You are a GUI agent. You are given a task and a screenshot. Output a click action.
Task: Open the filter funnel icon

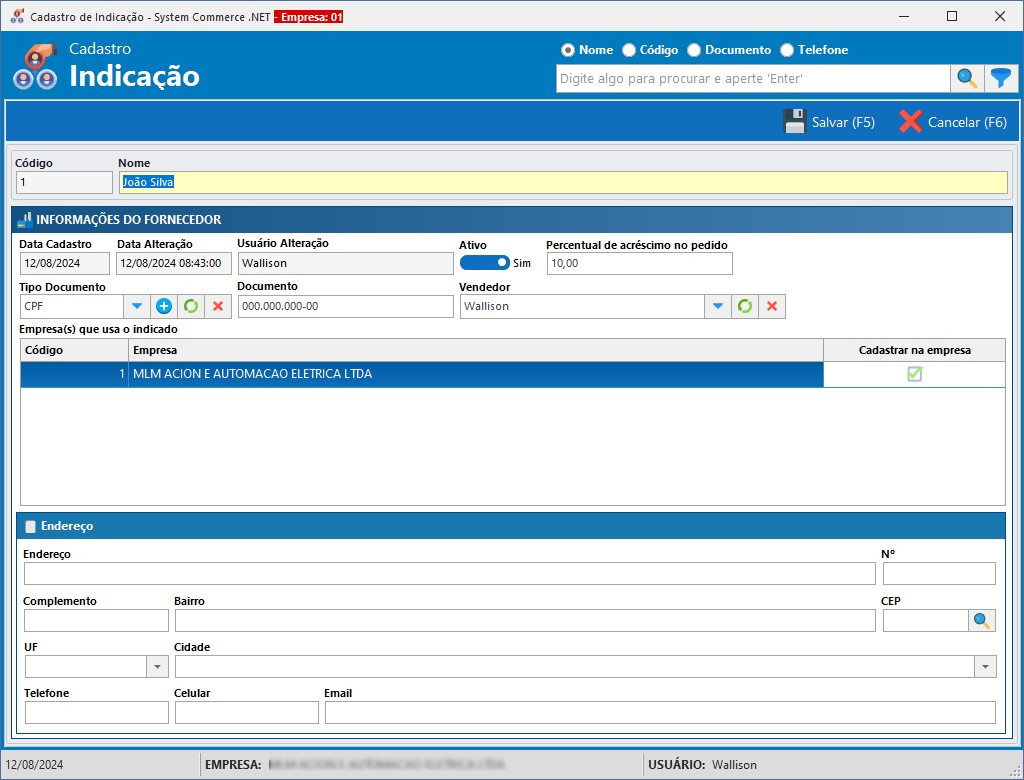click(1000, 78)
